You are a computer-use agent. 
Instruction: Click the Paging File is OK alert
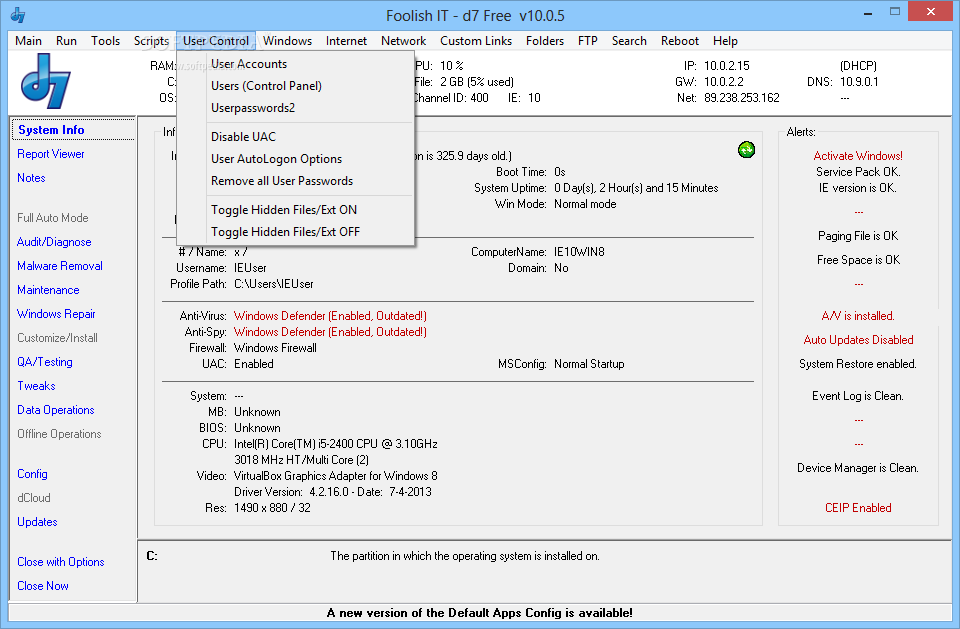coord(858,236)
